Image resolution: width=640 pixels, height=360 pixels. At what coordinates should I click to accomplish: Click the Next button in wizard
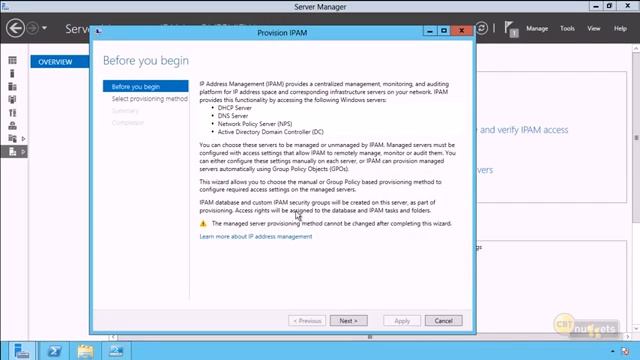(x=349, y=321)
